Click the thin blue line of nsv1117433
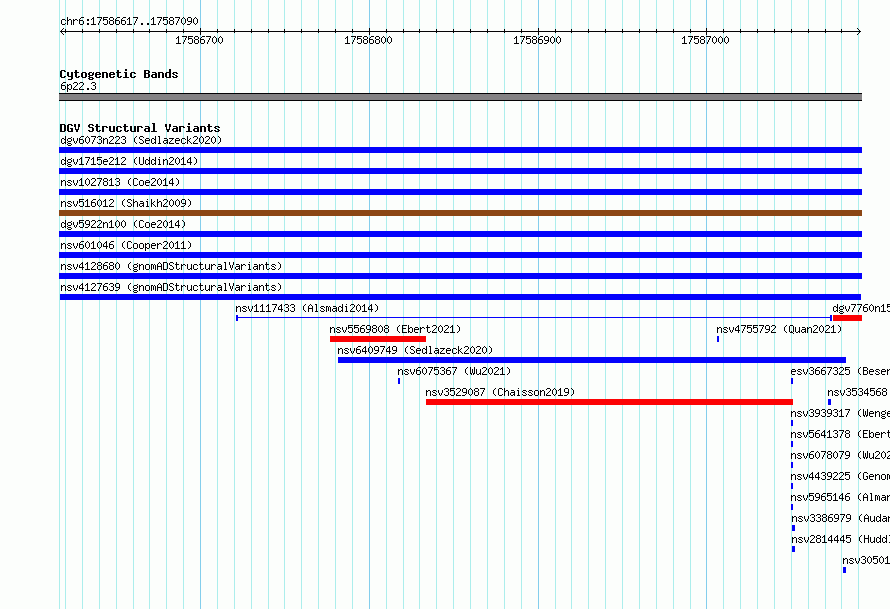Viewport: 890px width, 609px height. 534,318
